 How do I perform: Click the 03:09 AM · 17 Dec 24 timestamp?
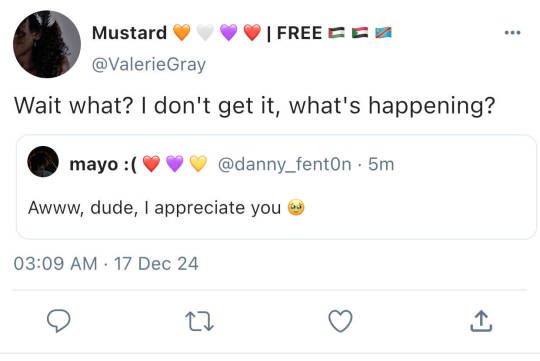tap(106, 264)
